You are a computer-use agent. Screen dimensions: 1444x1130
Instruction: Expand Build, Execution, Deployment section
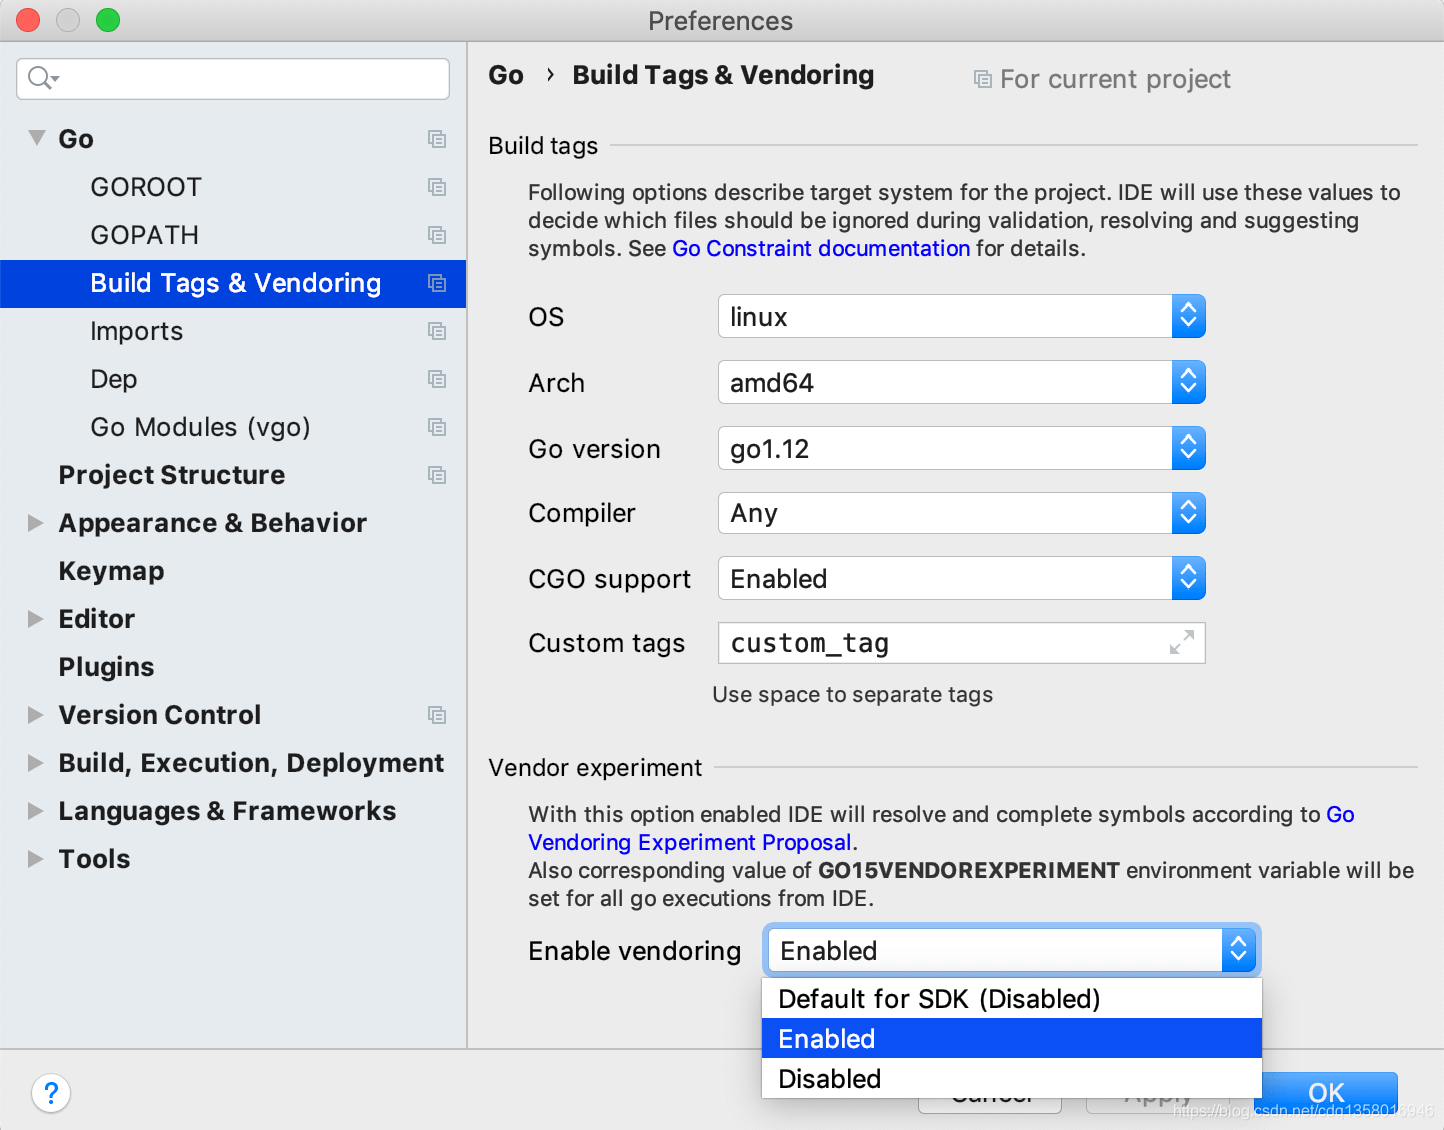[36, 763]
